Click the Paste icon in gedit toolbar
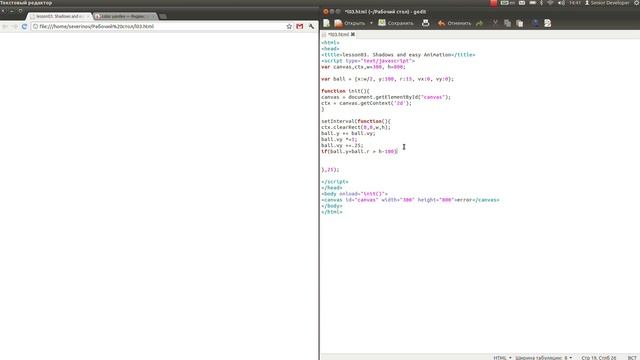This screenshot has height=360, width=640. [x=520, y=23]
